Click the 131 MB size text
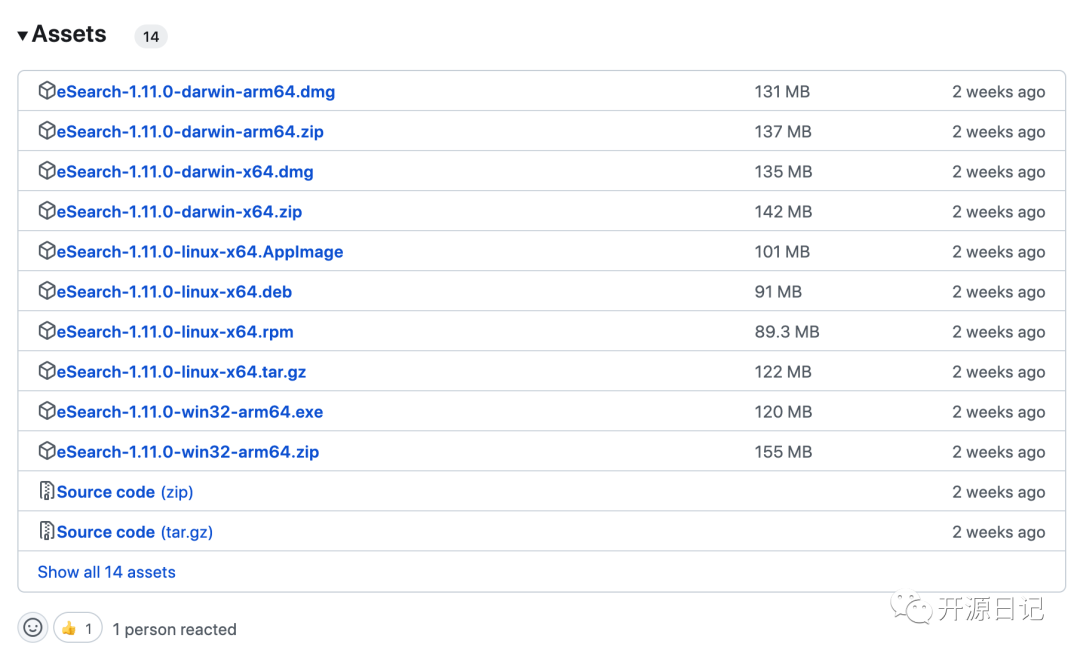 tap(782, 92)
